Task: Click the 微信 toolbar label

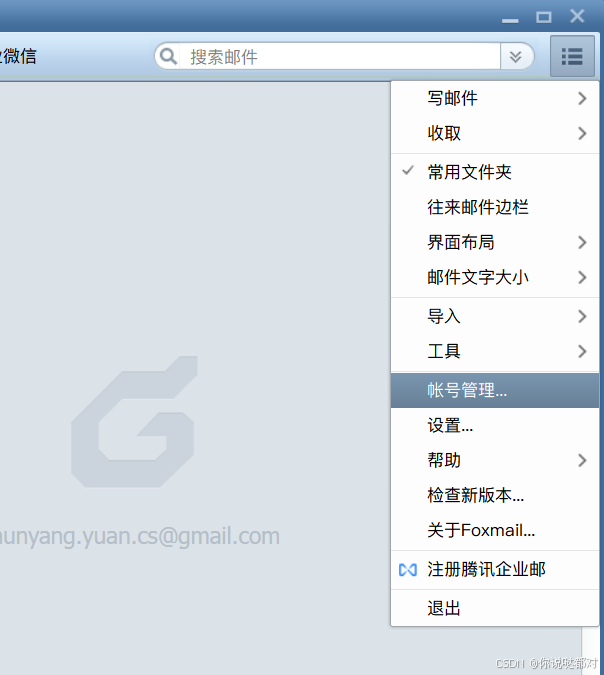Action: click(x=19, y=56)
